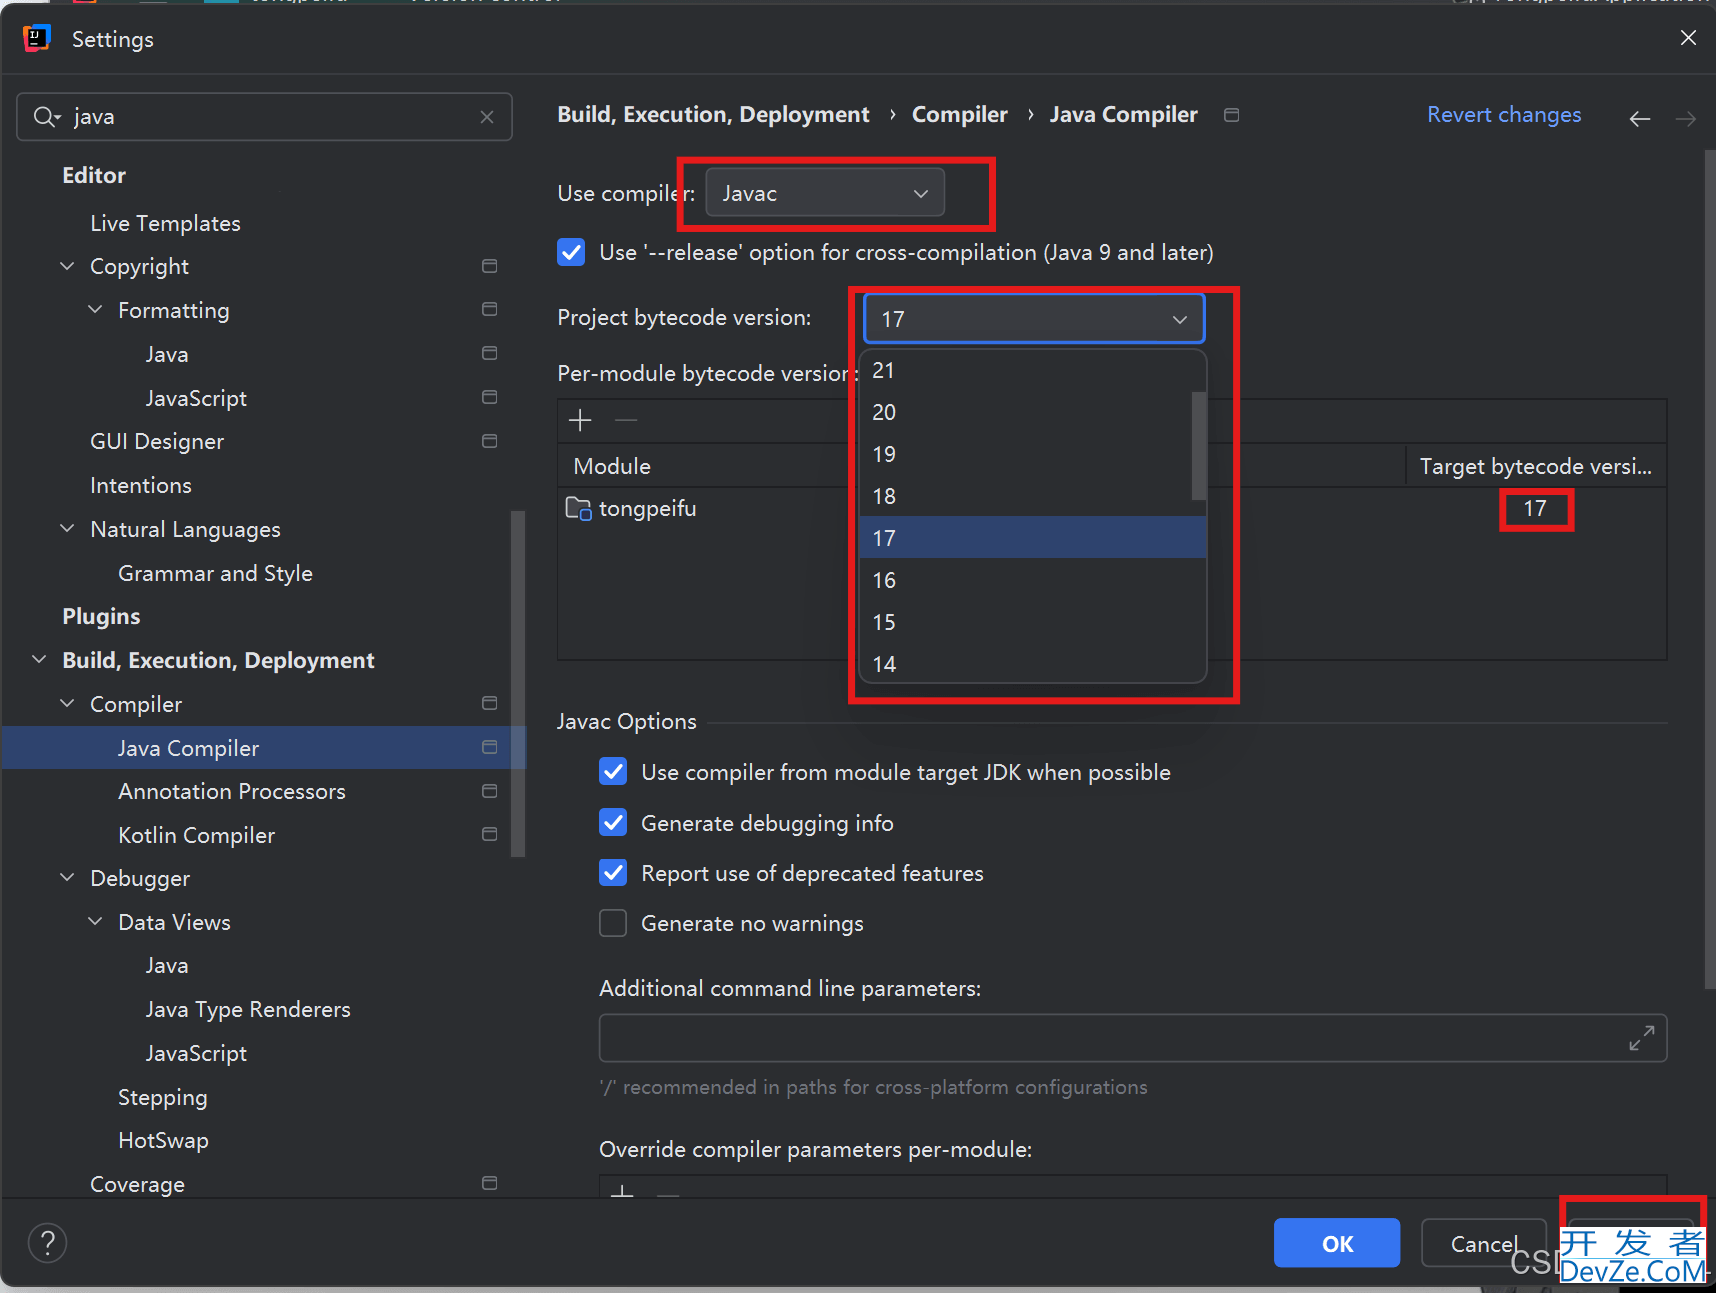Click project-level icon next to Coverage

click(489, 1183)
